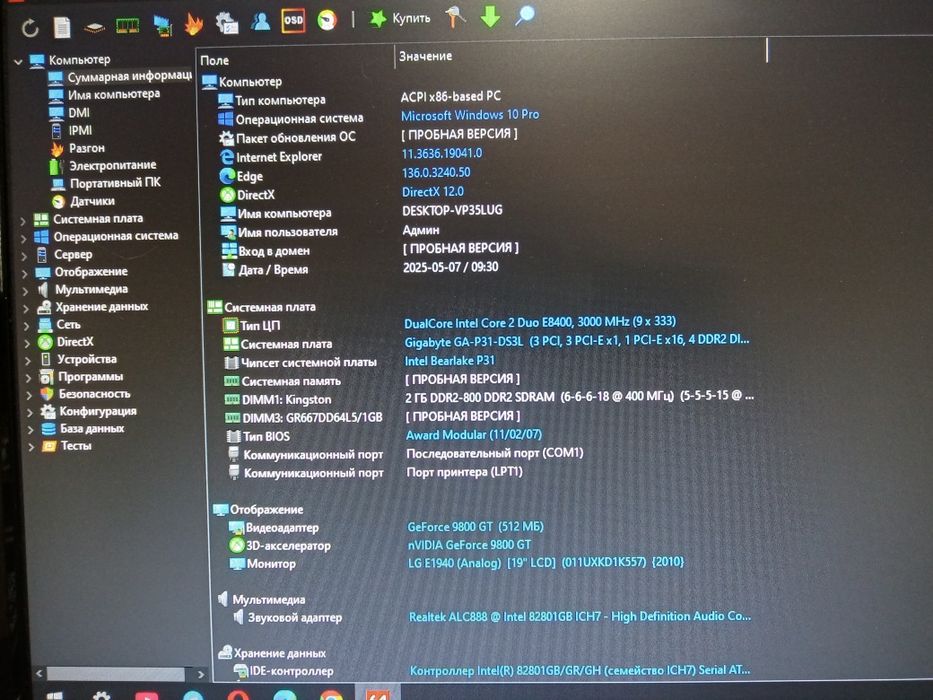
Task: Open the CPU chip toolbar icon
Action: pyautogui.click(x=95, y=27)
